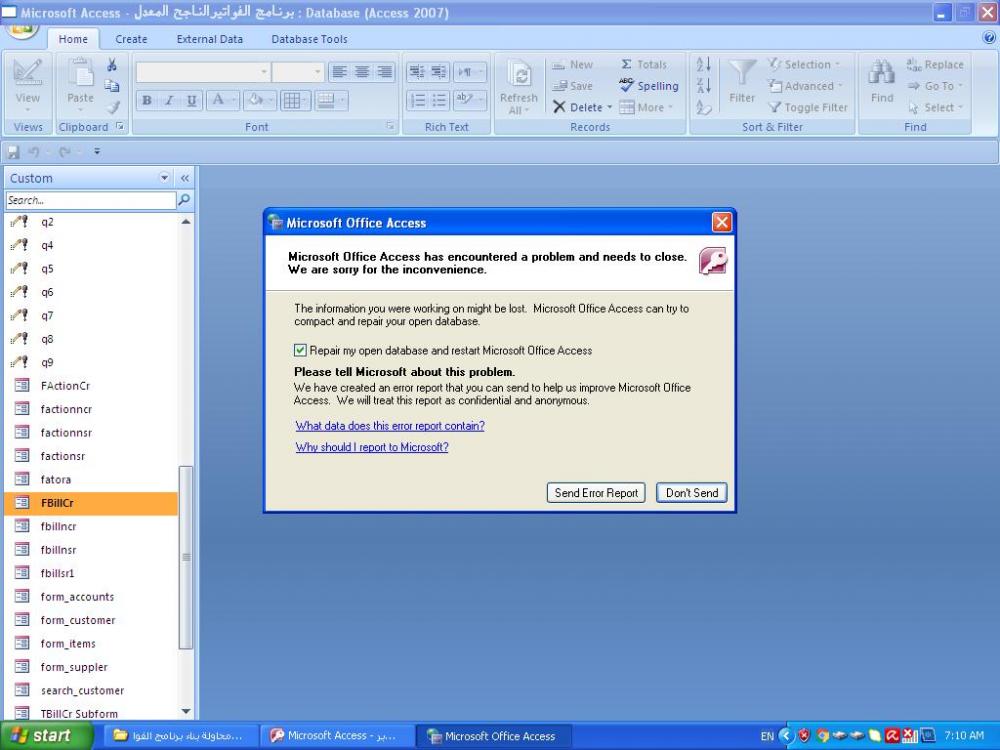
Task: Select the FBillCr form in navigation pane
Action: [91, 503]
